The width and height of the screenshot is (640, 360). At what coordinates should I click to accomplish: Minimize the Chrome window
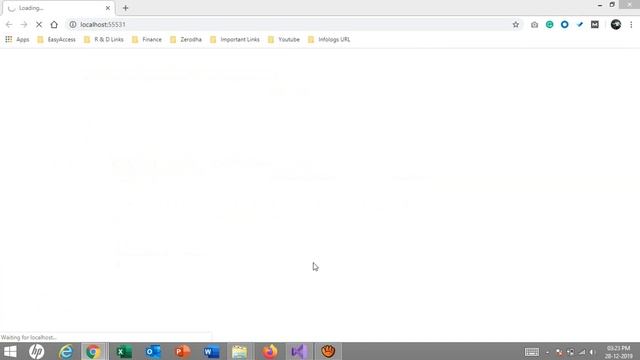point(600,5)
